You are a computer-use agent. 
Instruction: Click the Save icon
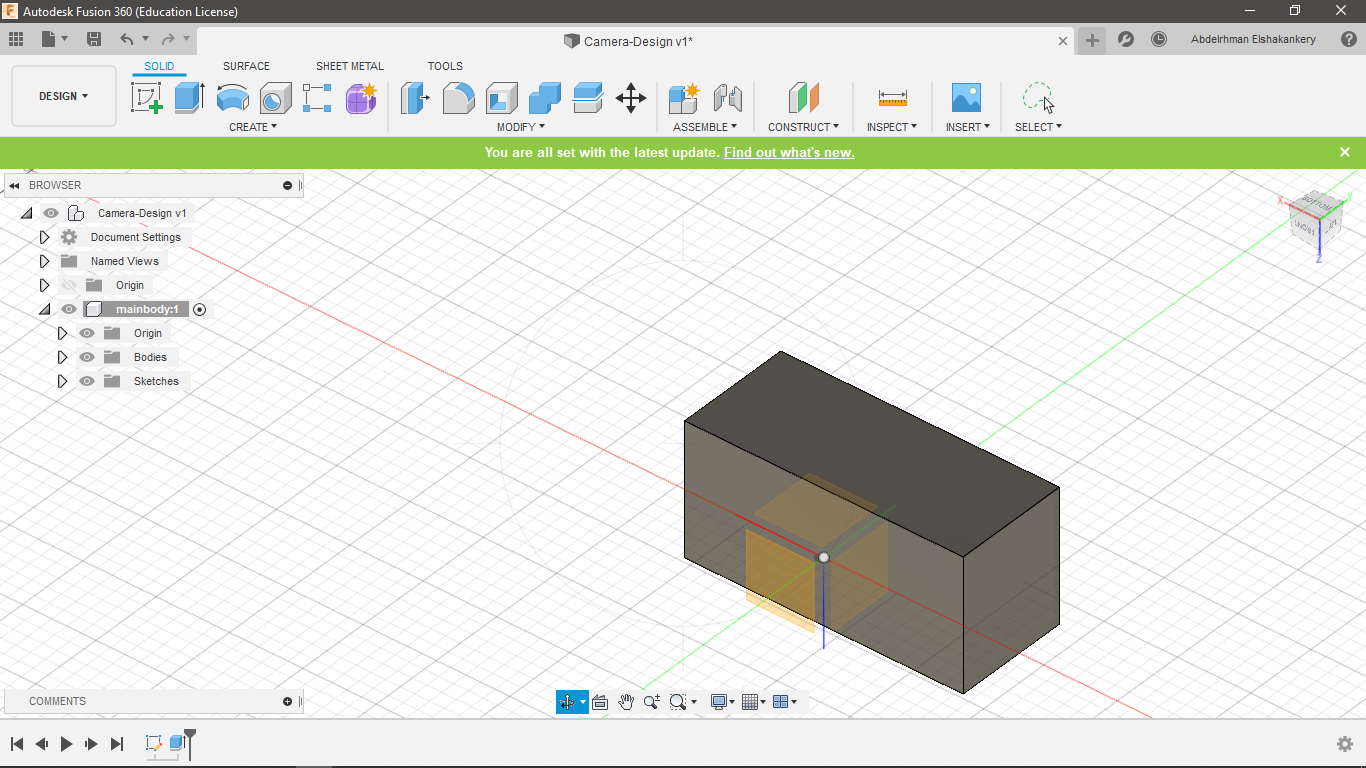(x=94, y=39)
